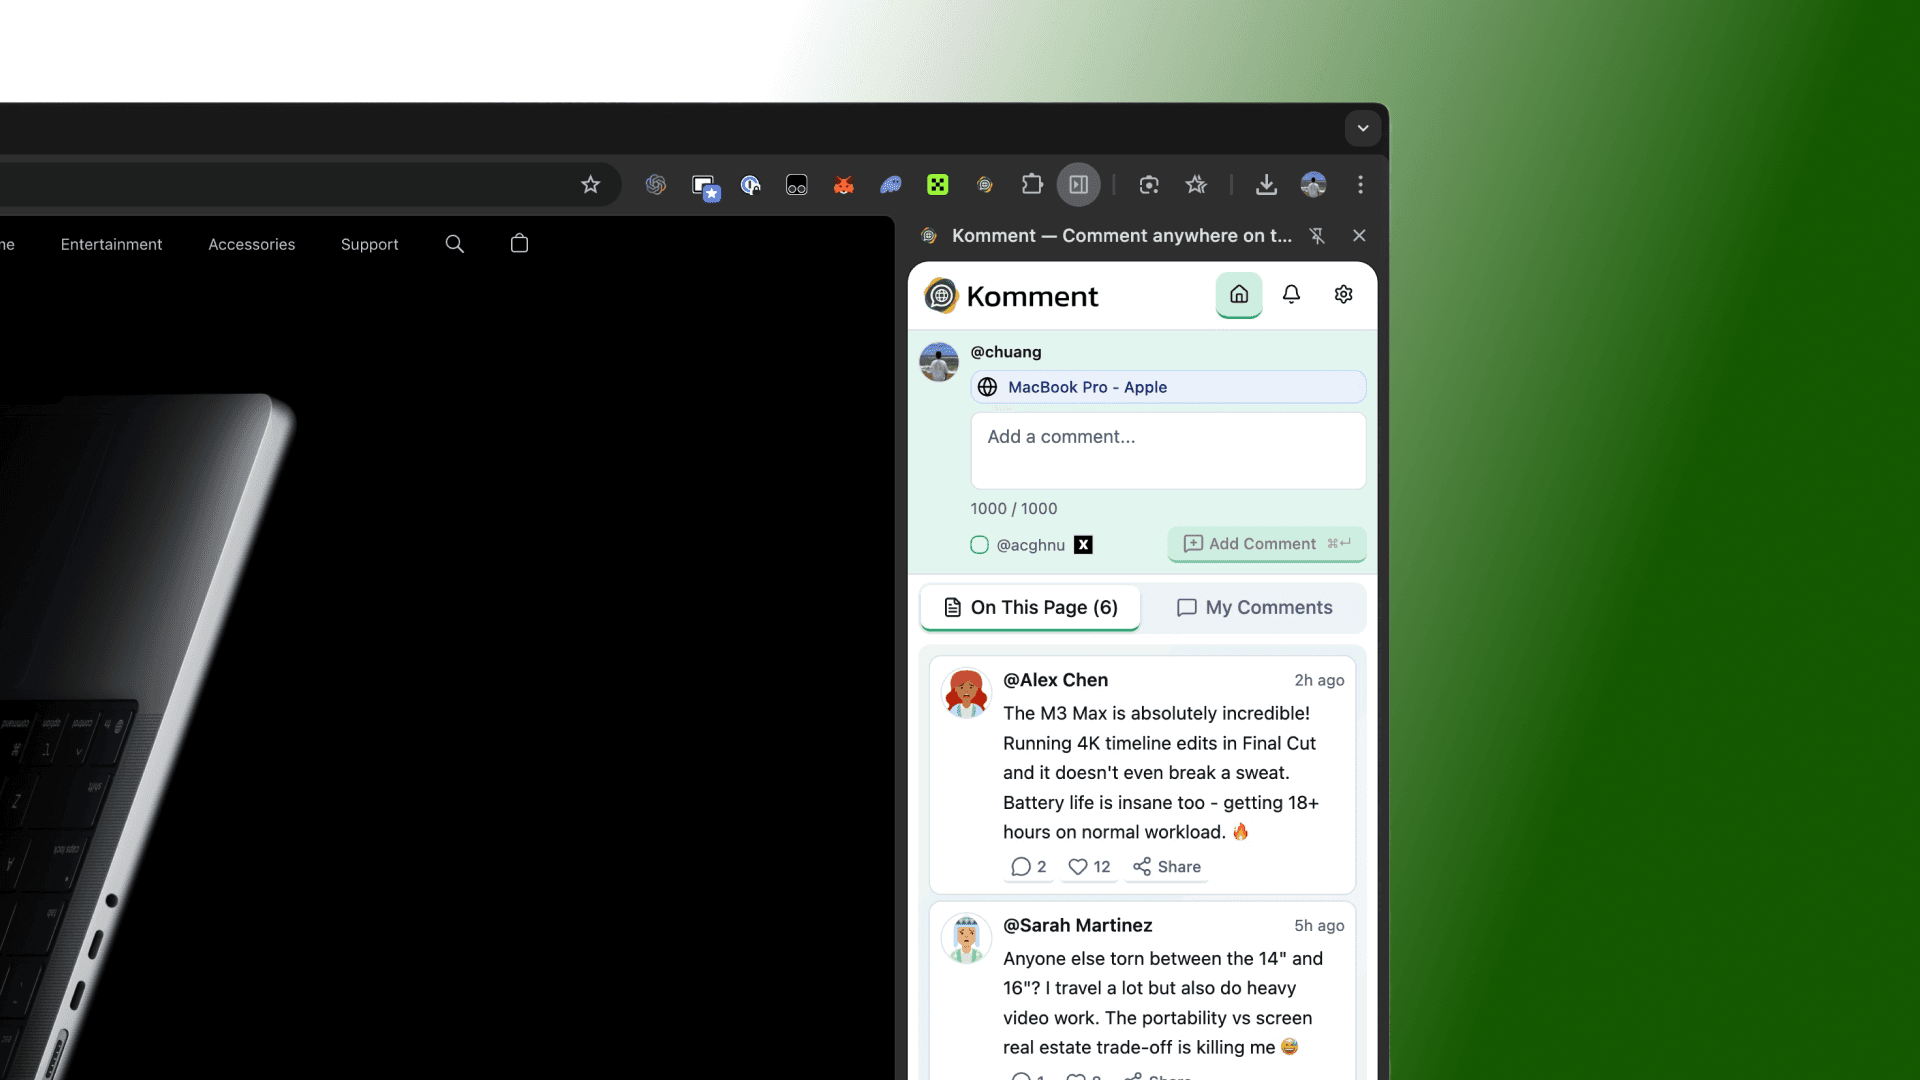Click the Add a comment input field
The width and height of the screenshot is (1920, 1080).
[x=1168, y=450]
